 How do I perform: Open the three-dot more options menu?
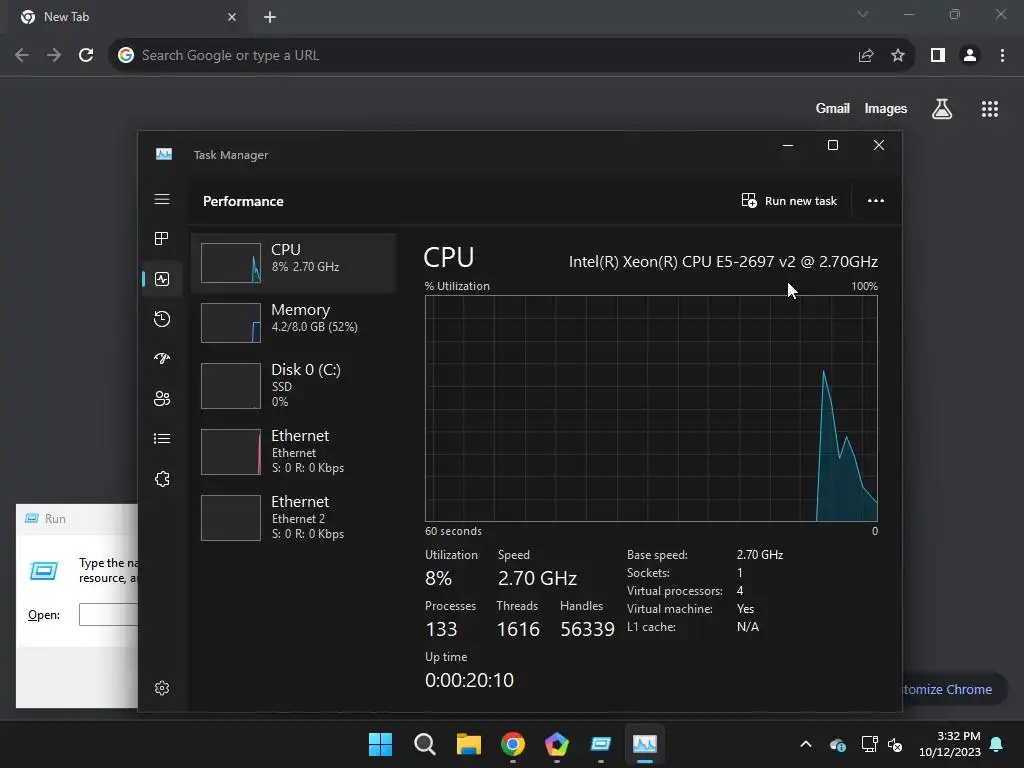876,200
